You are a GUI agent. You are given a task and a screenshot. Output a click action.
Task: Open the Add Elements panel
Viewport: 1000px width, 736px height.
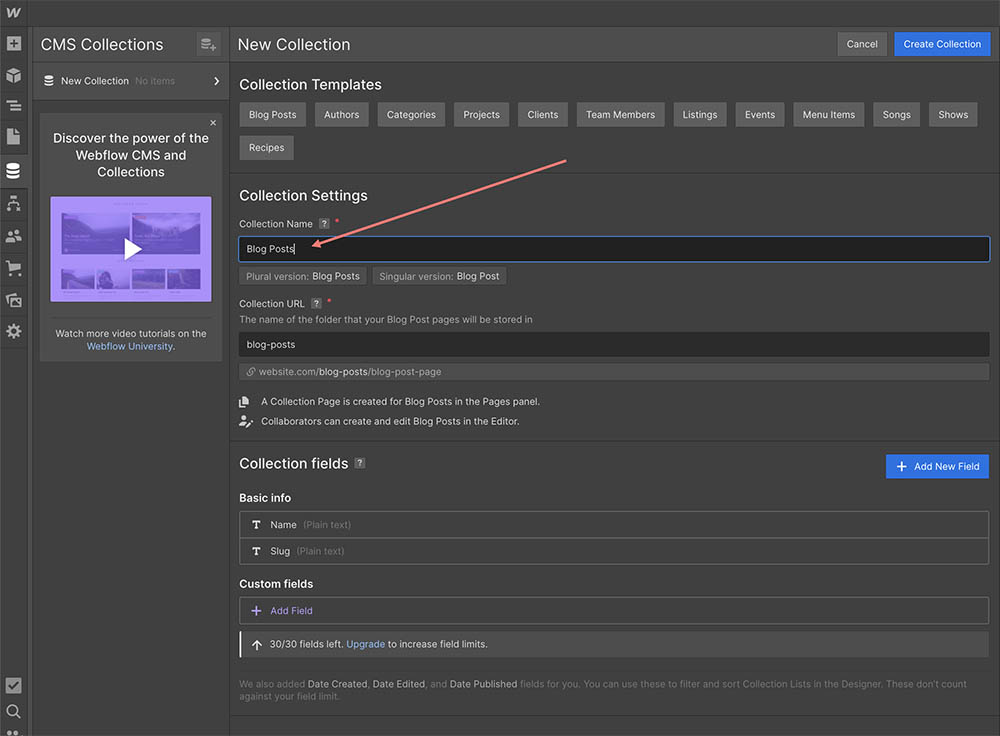pos(13,43)
